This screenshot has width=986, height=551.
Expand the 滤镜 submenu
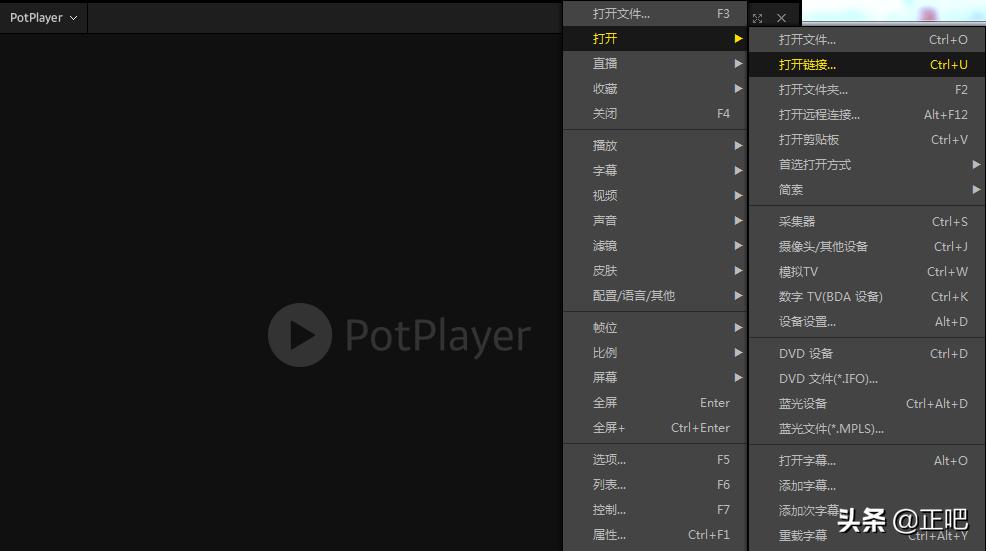click(655, 246)
